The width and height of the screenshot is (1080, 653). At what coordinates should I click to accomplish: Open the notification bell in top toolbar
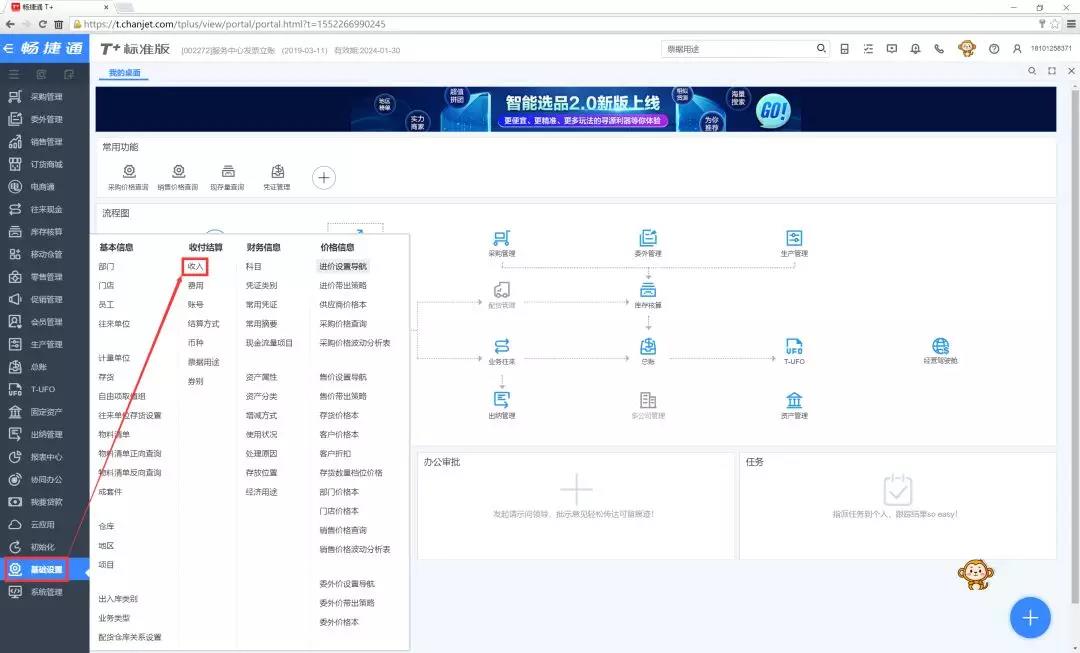915,49
